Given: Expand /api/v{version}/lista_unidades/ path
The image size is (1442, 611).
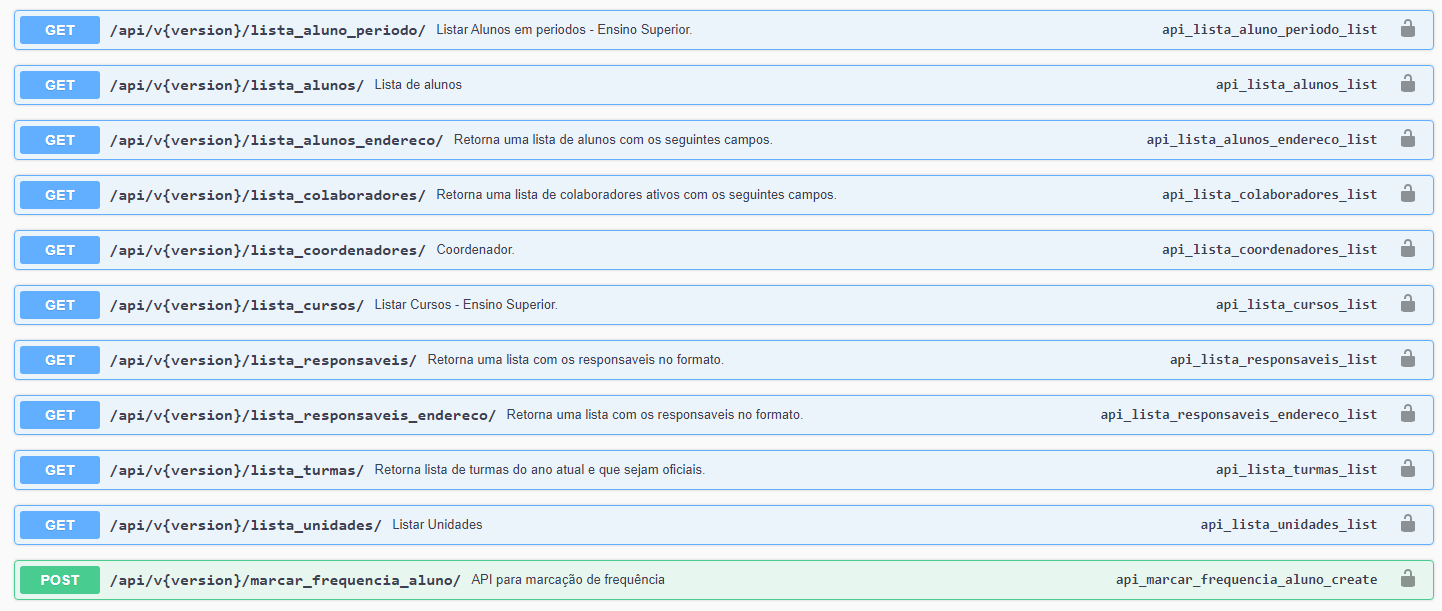Looking at the screenshot, I should (246, 525).
